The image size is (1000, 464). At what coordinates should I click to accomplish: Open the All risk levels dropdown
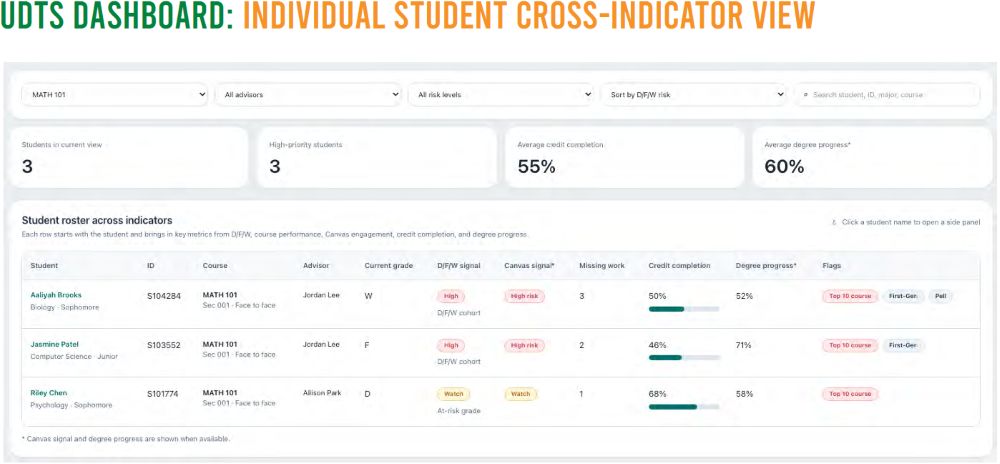coord(501,94)
